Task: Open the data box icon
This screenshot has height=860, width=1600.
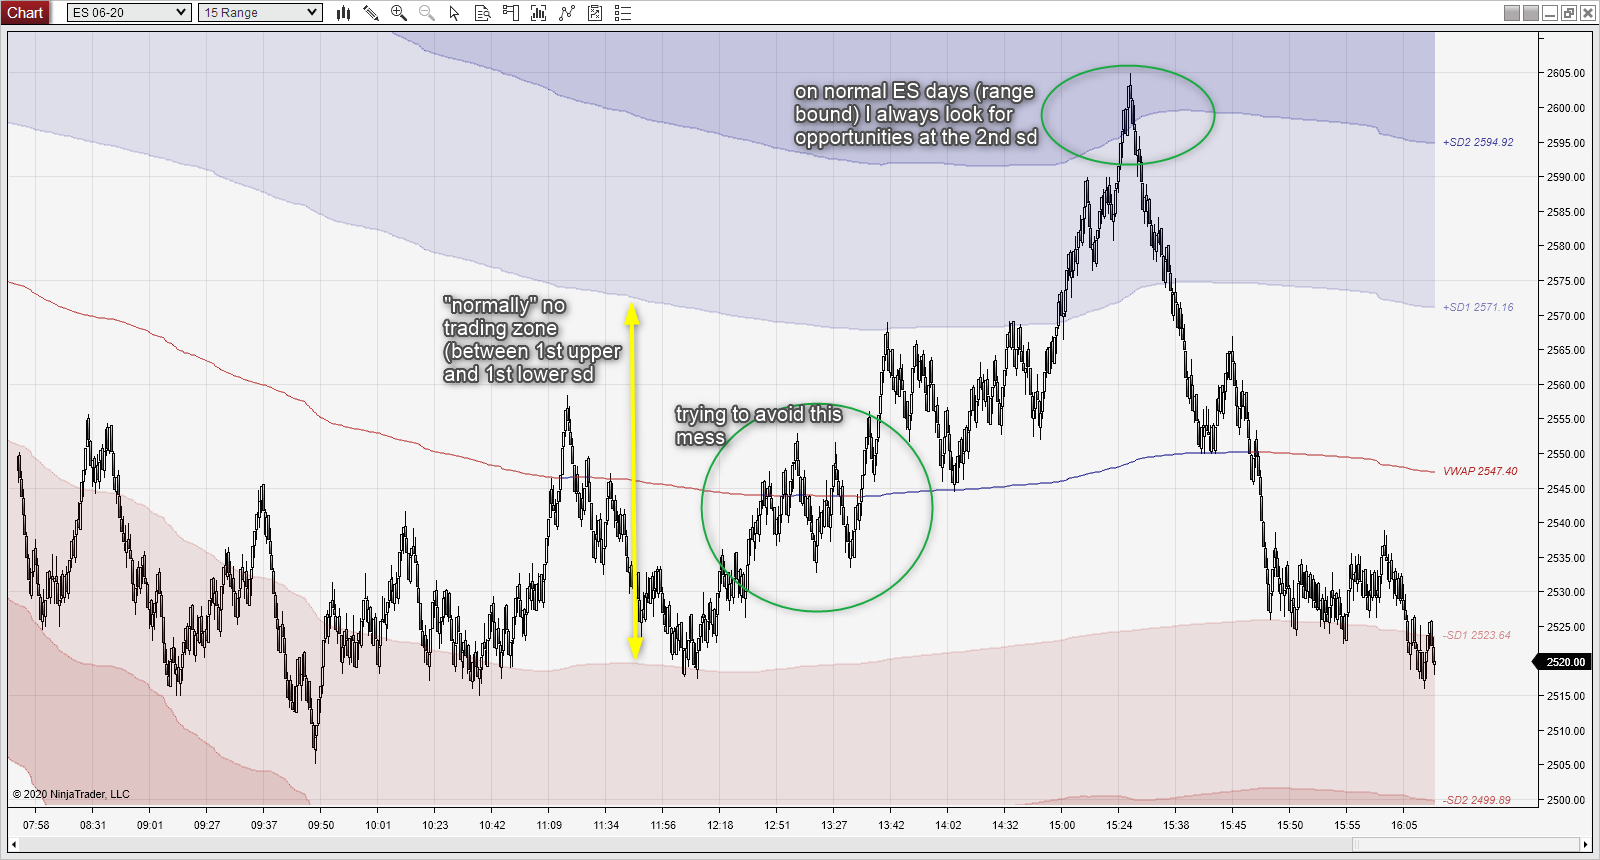Action: 483,13
